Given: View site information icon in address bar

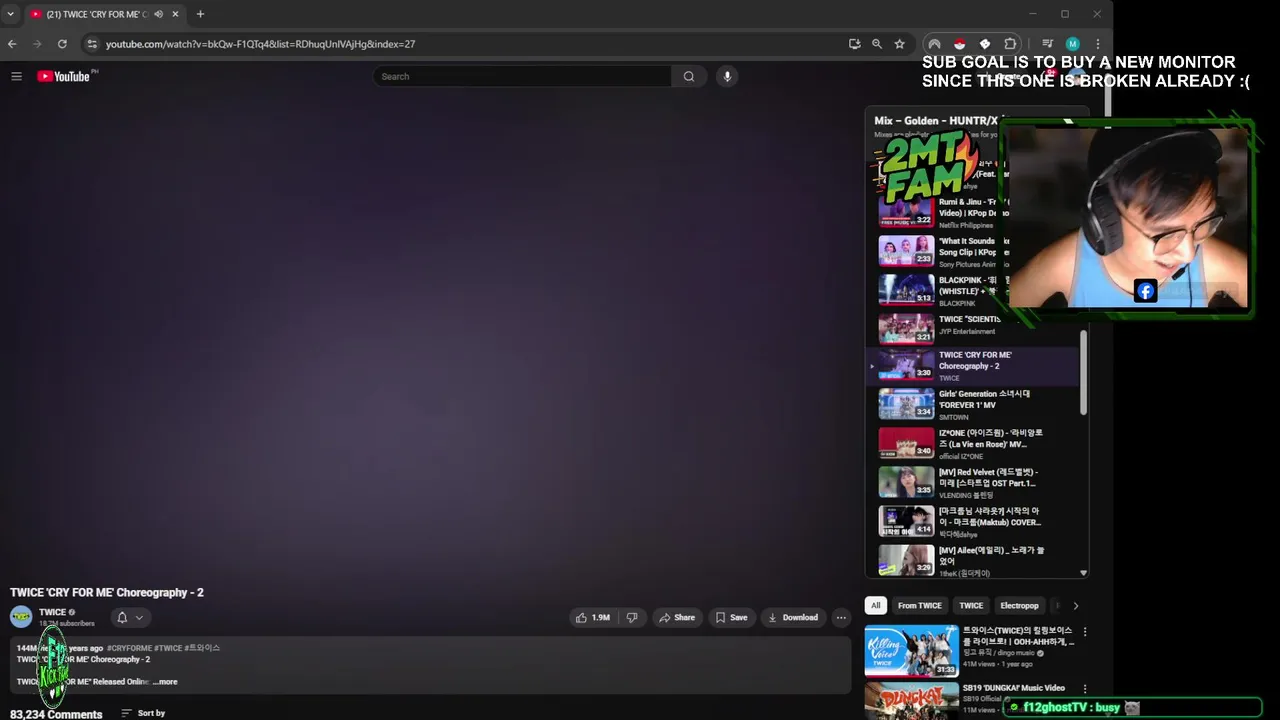Looking at the screenshot, I should [x=92, y=44].
